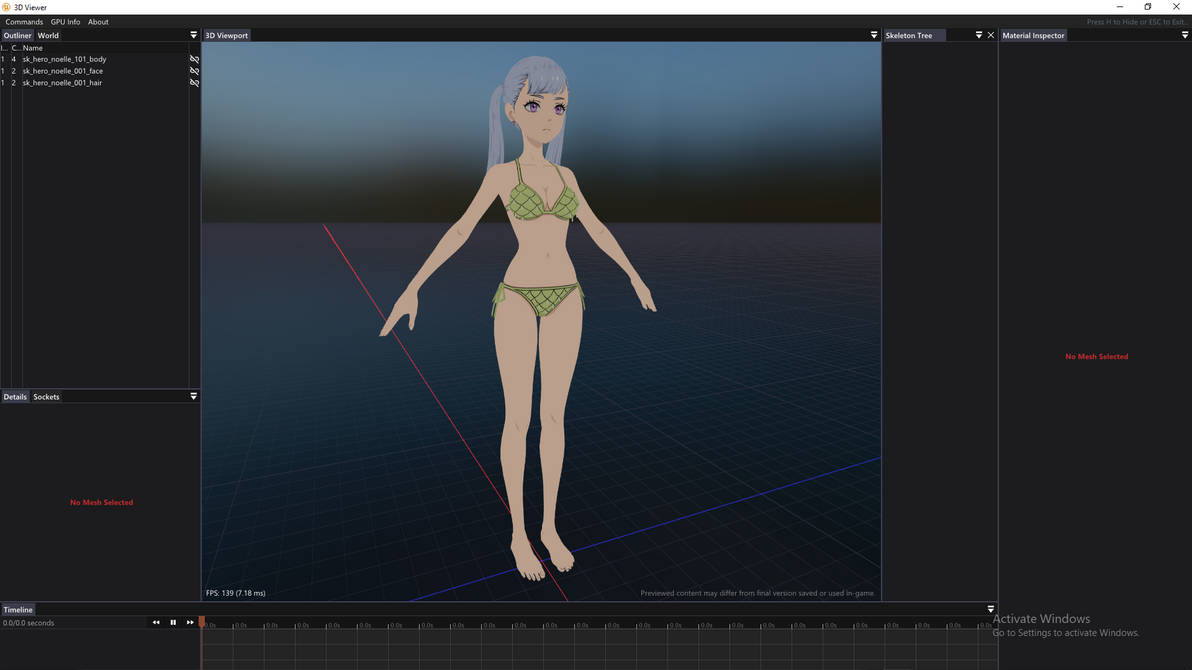The height and width of the screenshot is (670, 1192).
Task: Open the Skeleton Tree panel options dropdown
Action: [x=978, y=35]
